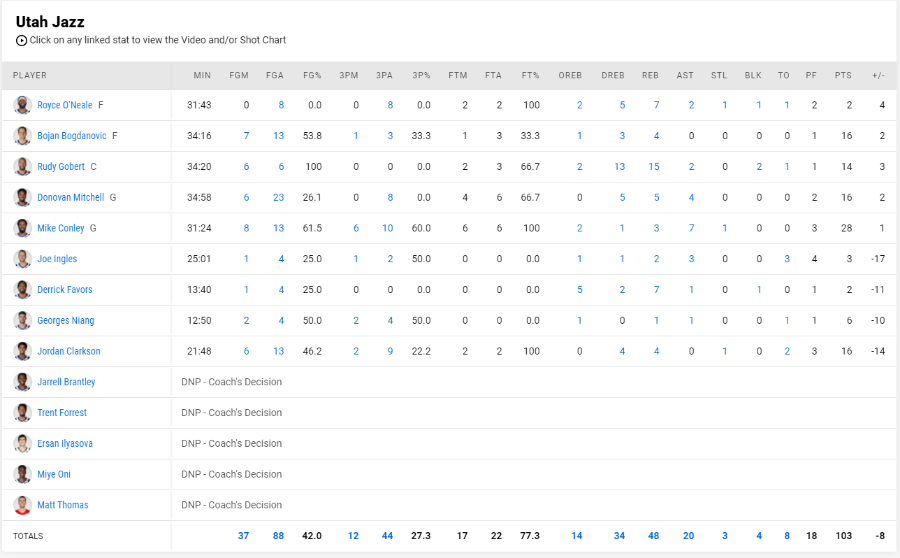Open Jarrell Brantley player link
The height and width of the screenshot is (558, 900).
[x=66, y=382]
